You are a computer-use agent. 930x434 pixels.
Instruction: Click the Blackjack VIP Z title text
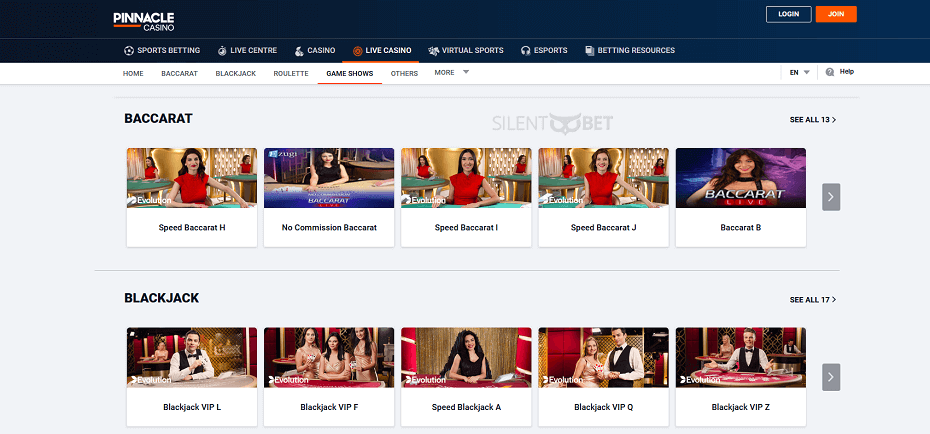click(741, 407)
